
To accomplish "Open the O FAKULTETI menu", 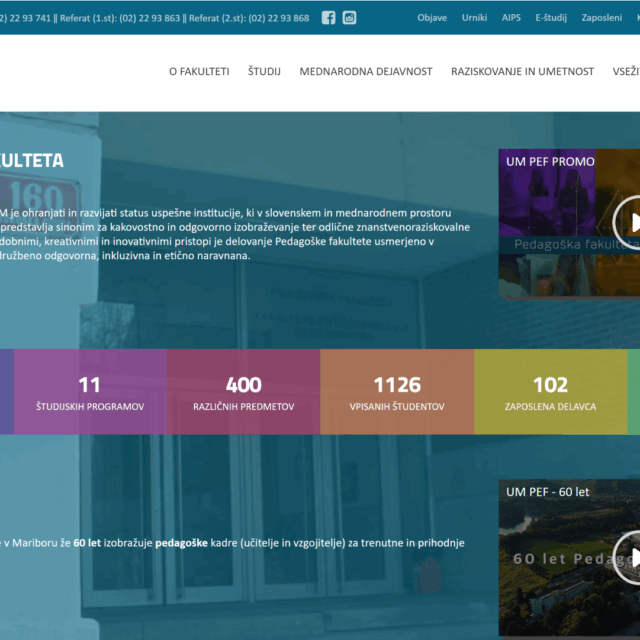I will [199, 72].
